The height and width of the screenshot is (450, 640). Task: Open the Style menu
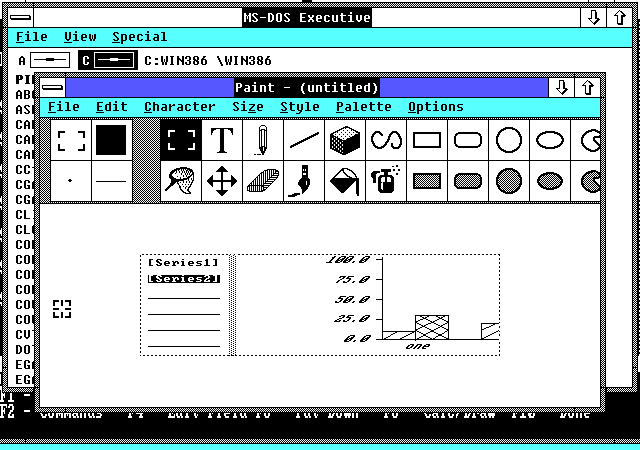tap(300, 107)
